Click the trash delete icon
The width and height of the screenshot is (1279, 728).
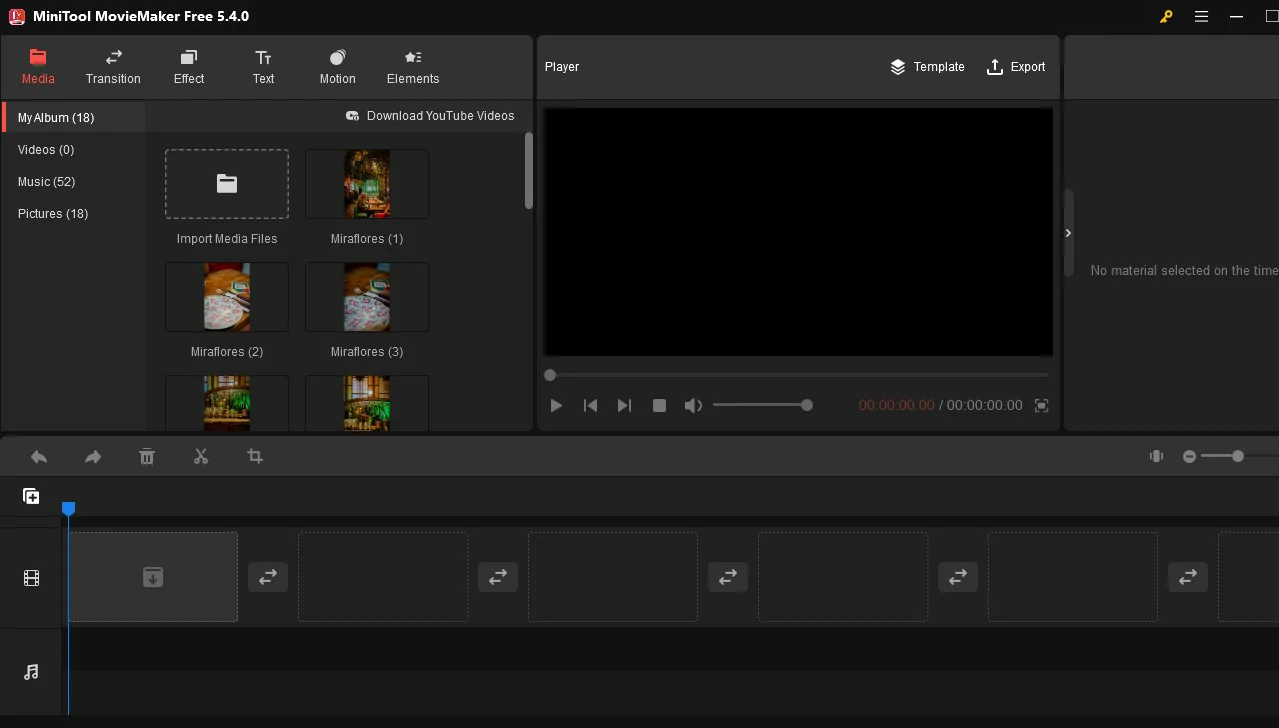(x=147, y=457)
